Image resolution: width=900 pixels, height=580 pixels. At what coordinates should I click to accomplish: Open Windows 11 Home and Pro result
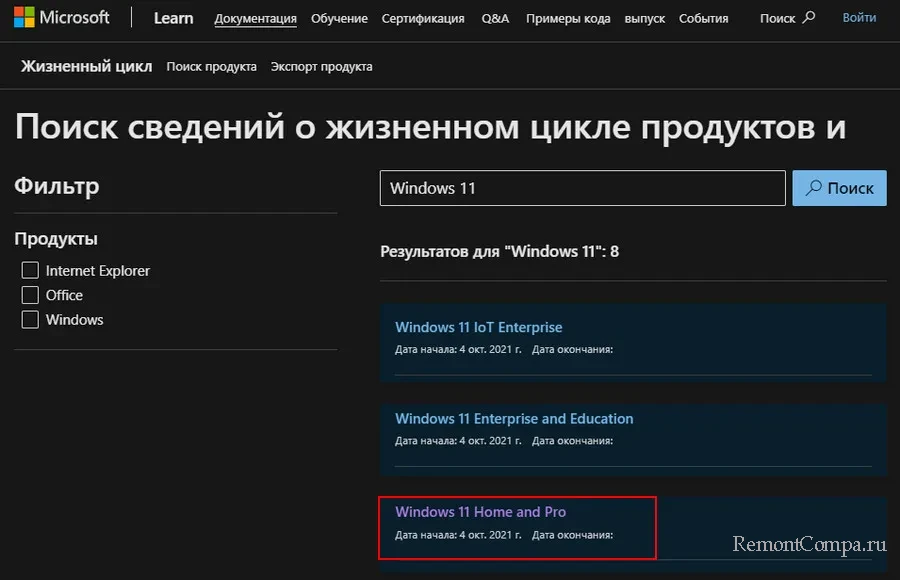[x=480, y=512]
